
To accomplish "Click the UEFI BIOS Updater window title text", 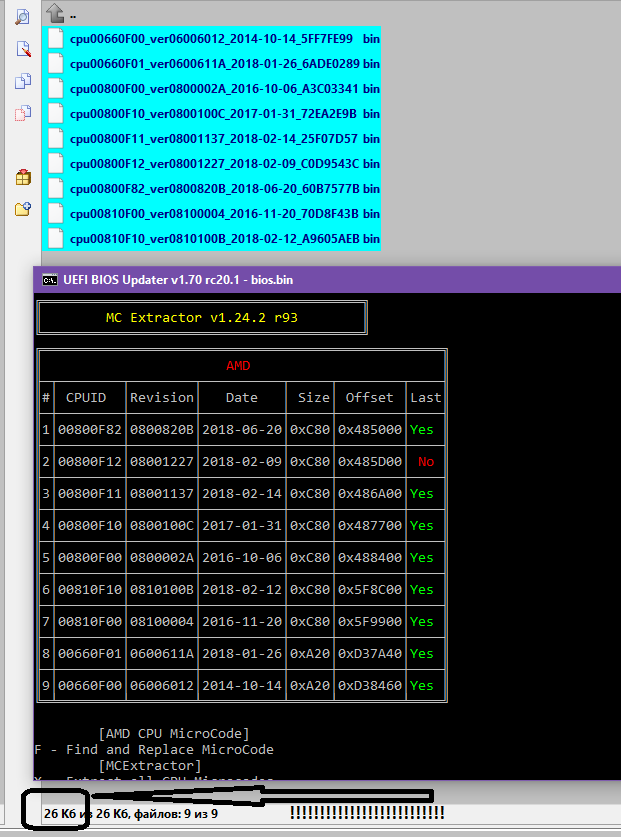I will click(178, 280).
